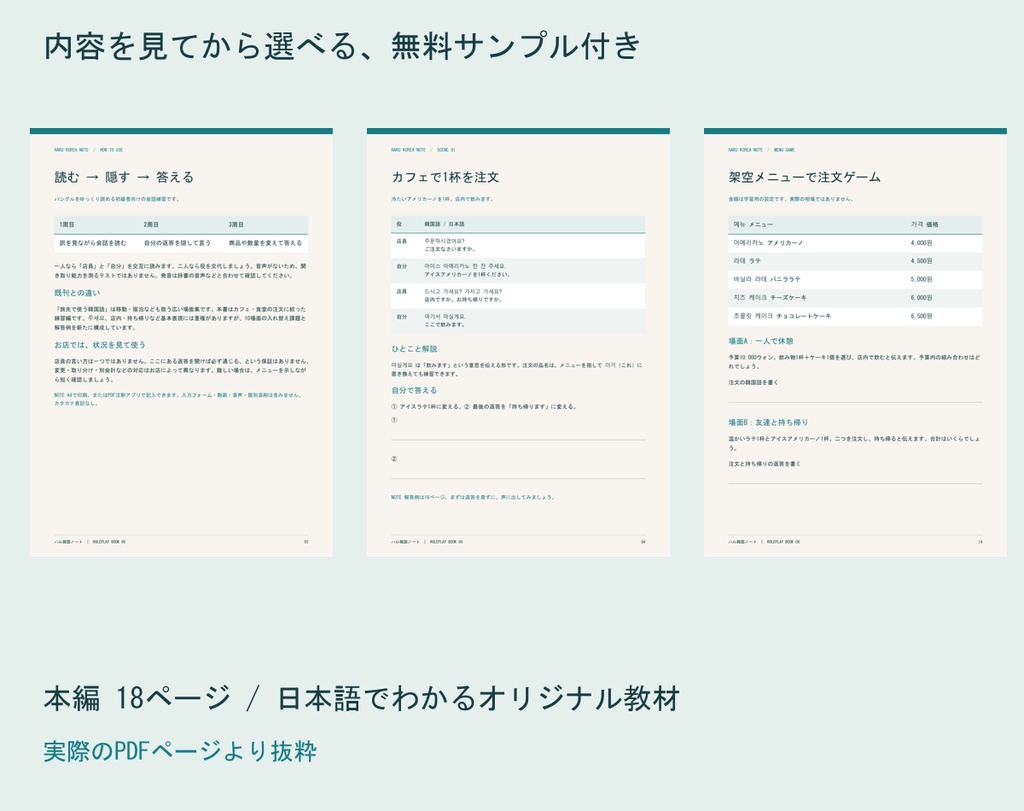Click the price '6,500원'
The width and height of the screenshot is (1024, 811).
(x=921, y=316)
